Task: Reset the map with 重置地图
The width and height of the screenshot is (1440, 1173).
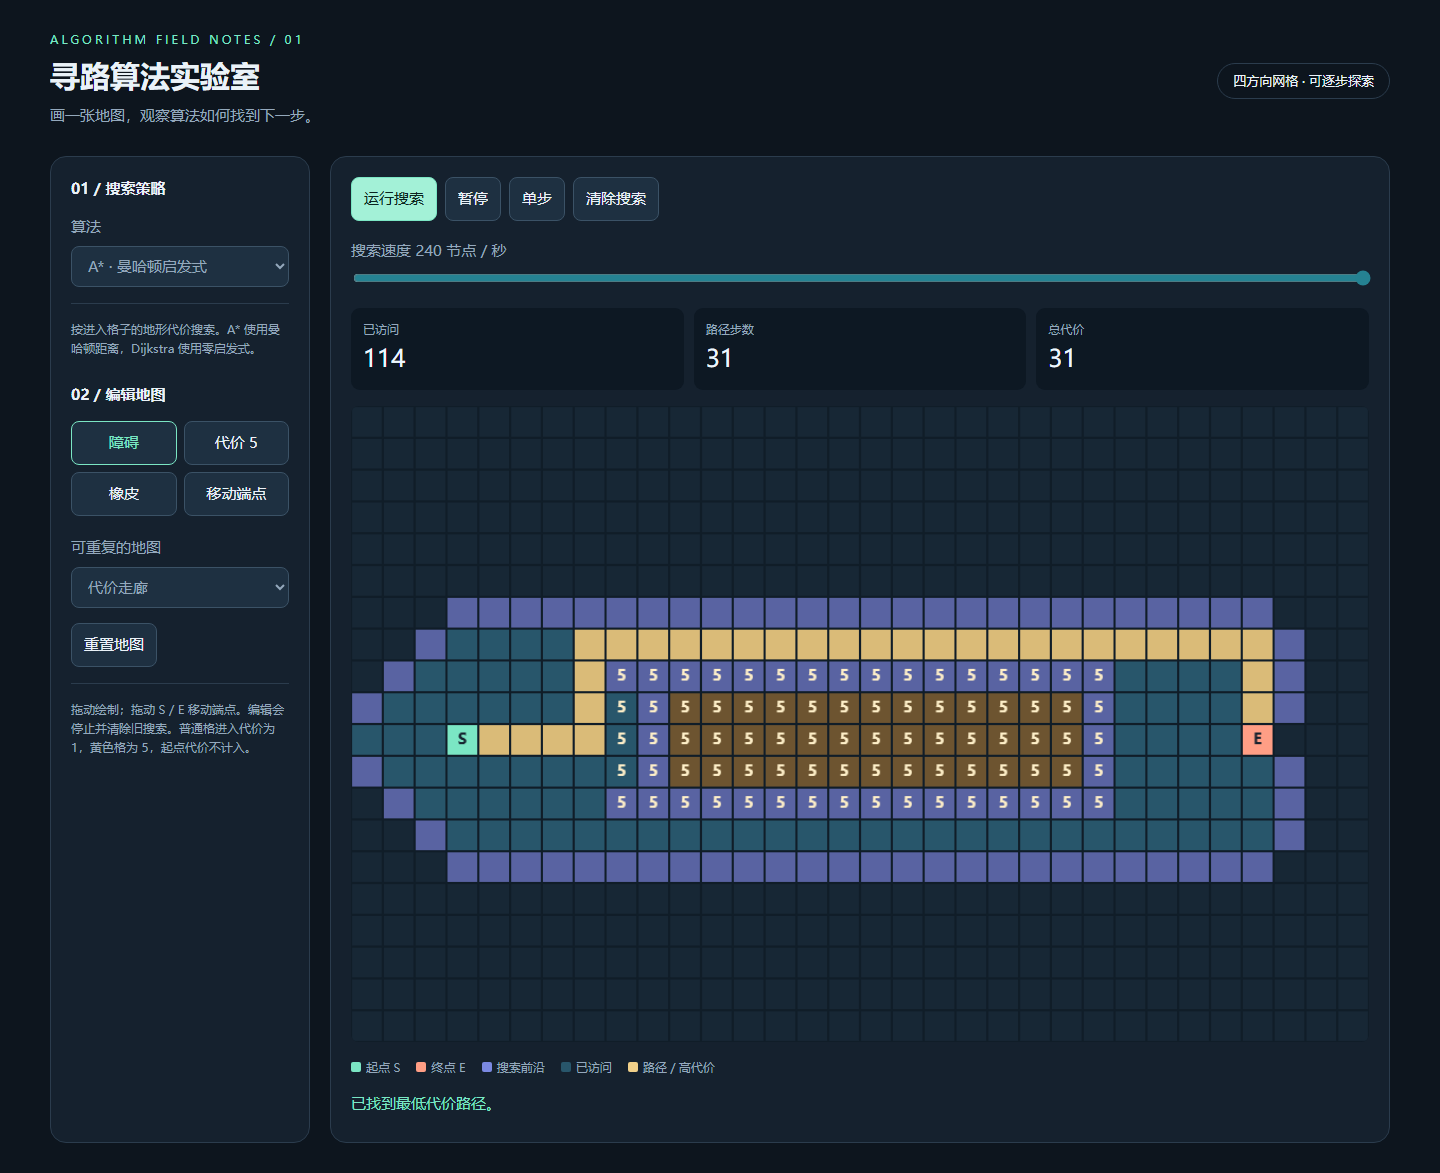Action: (x=114, y=645)
